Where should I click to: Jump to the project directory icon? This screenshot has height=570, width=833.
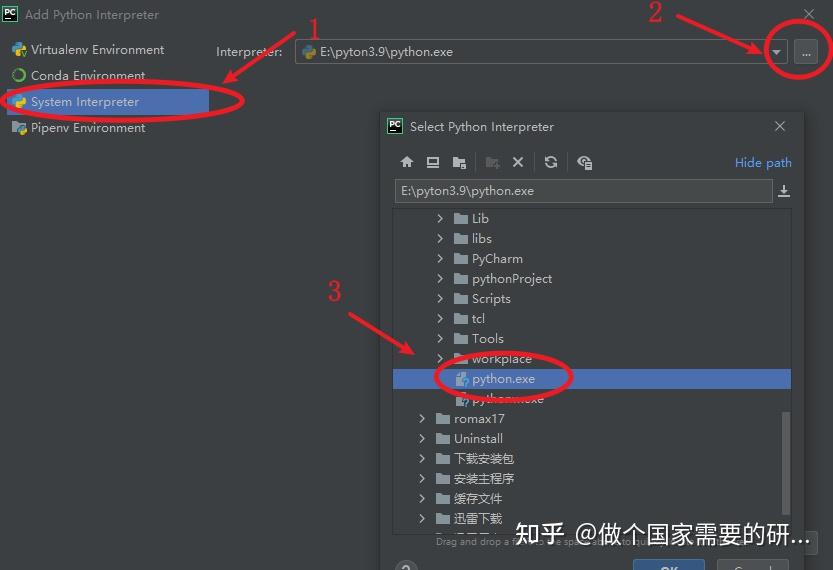pyautogui.click(x=459, y=162)
